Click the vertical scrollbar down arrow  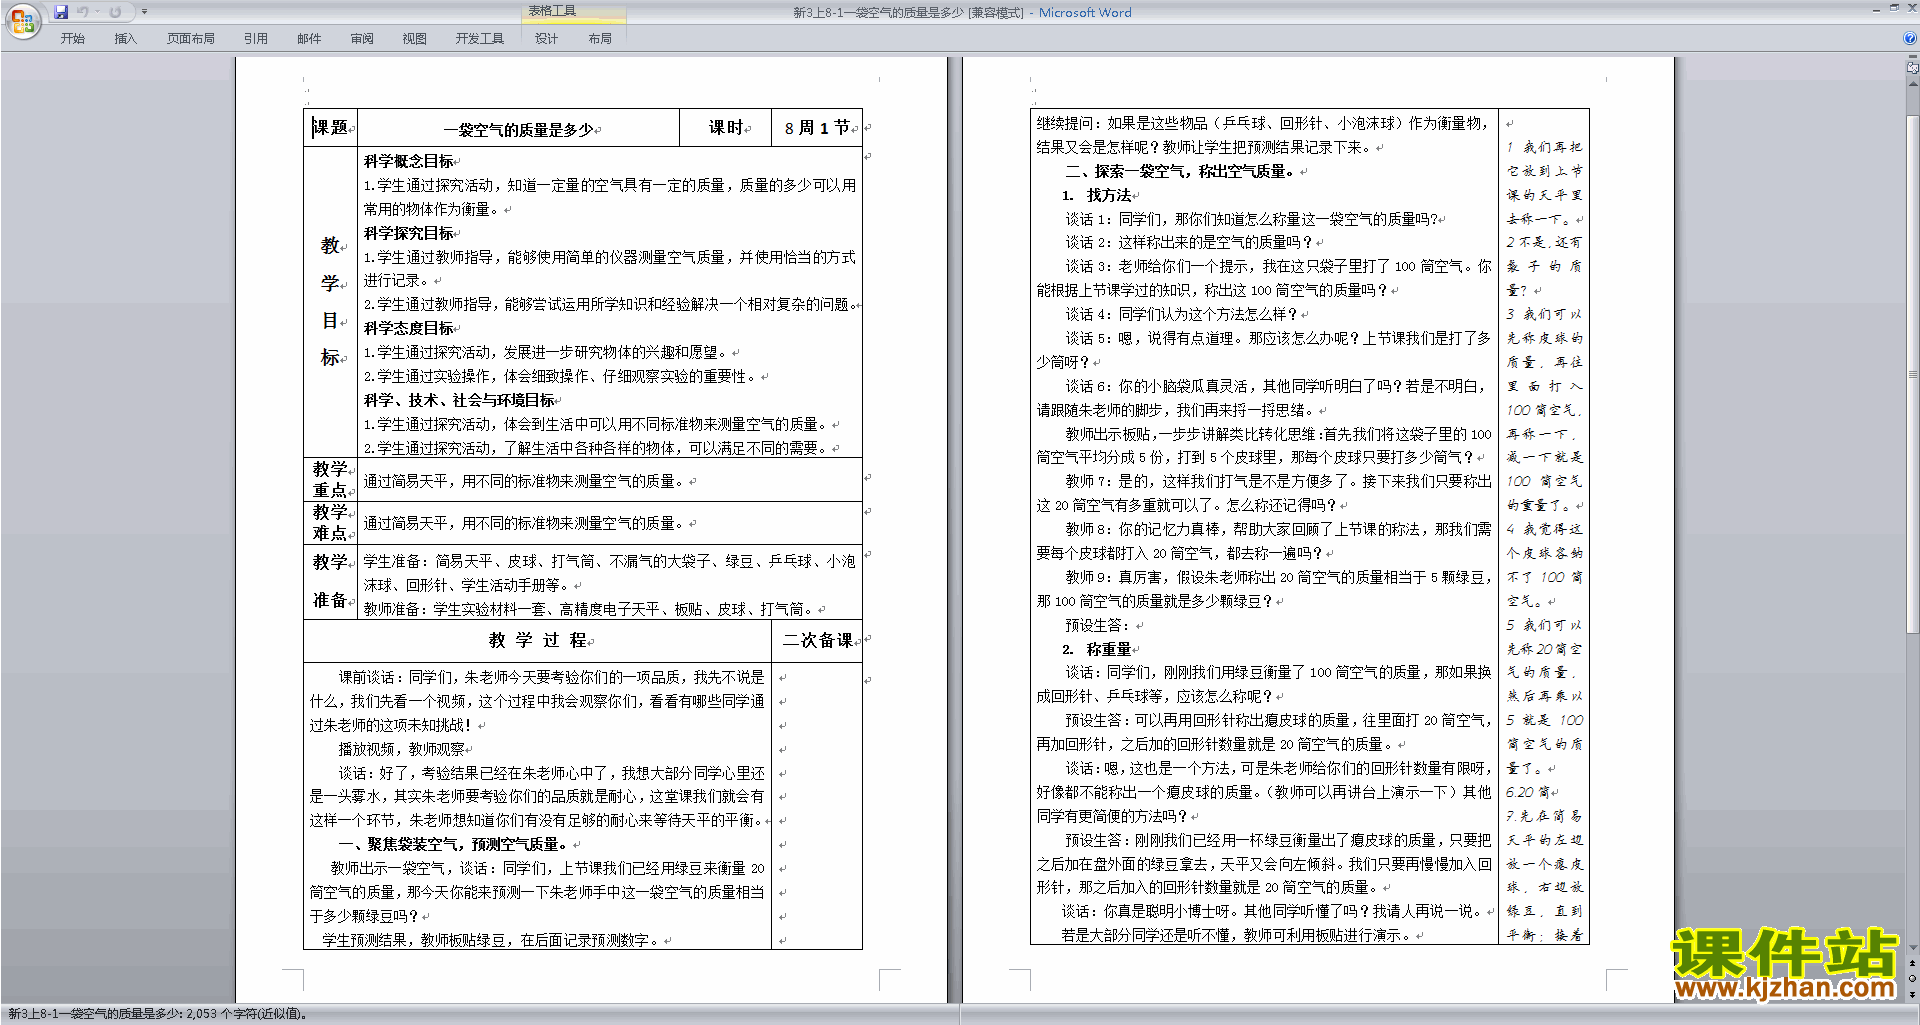[x=1913, y=948]
